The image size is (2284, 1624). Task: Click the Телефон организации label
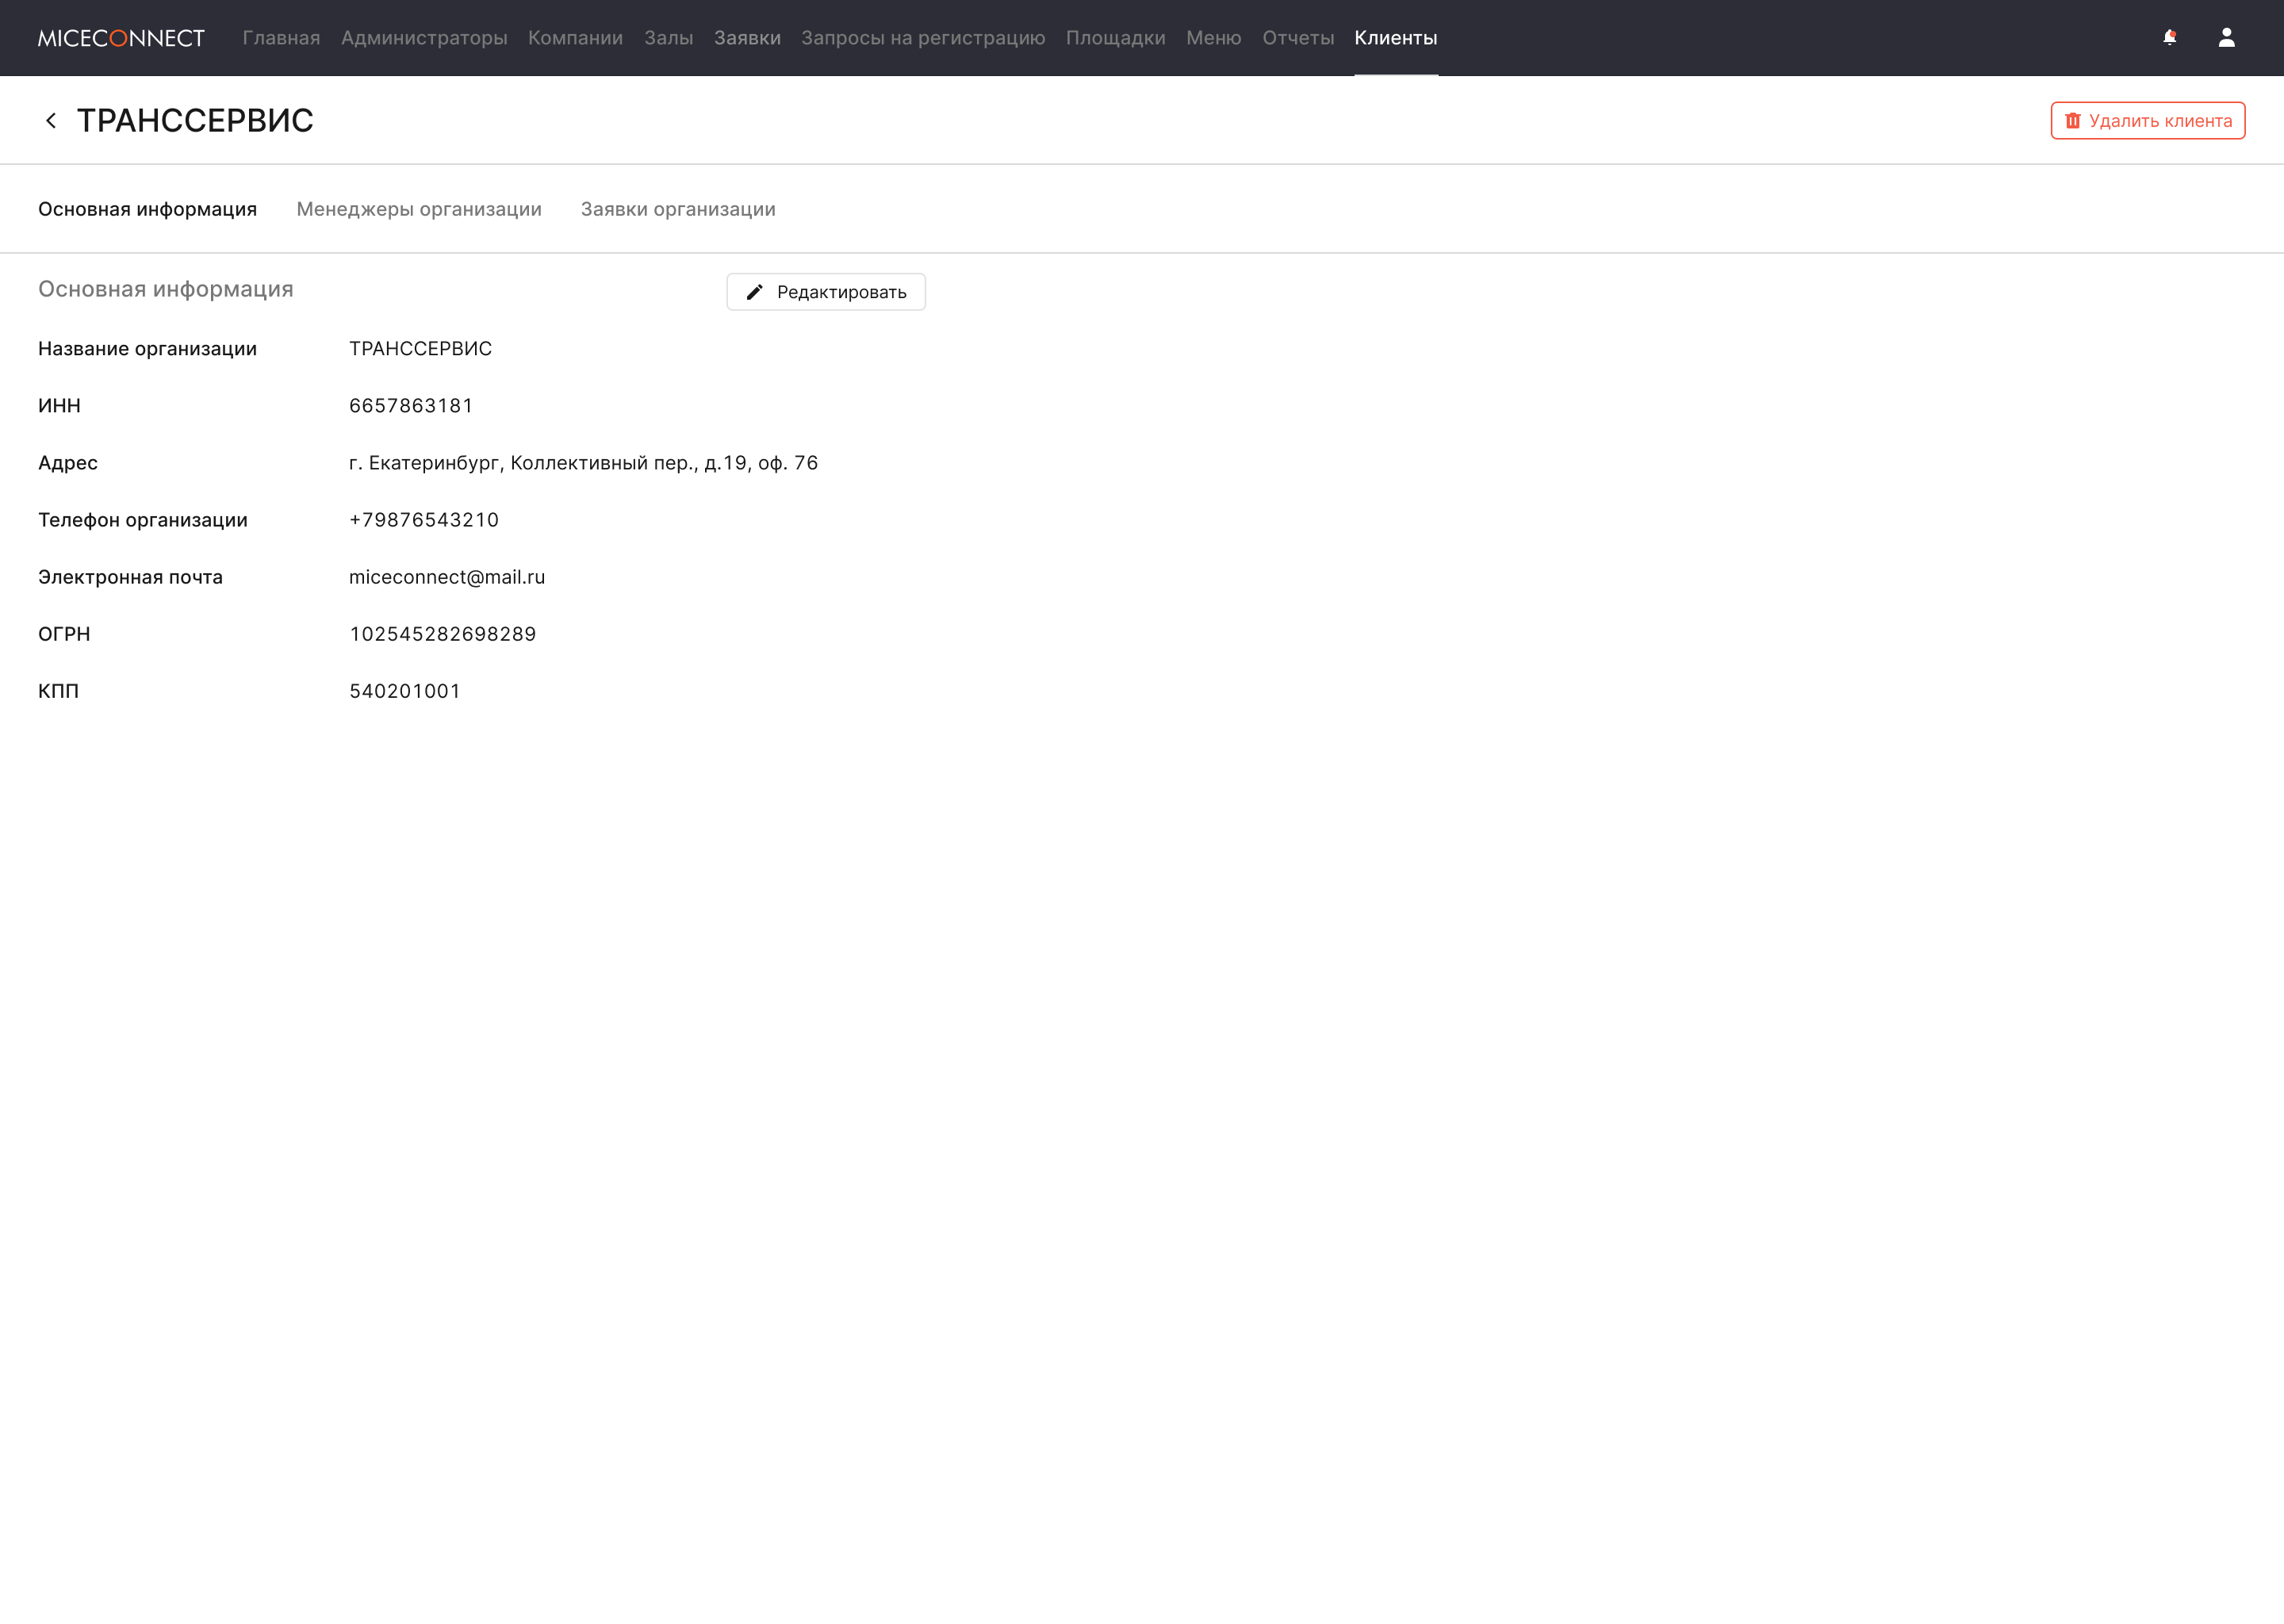click(x=143, y=520)
